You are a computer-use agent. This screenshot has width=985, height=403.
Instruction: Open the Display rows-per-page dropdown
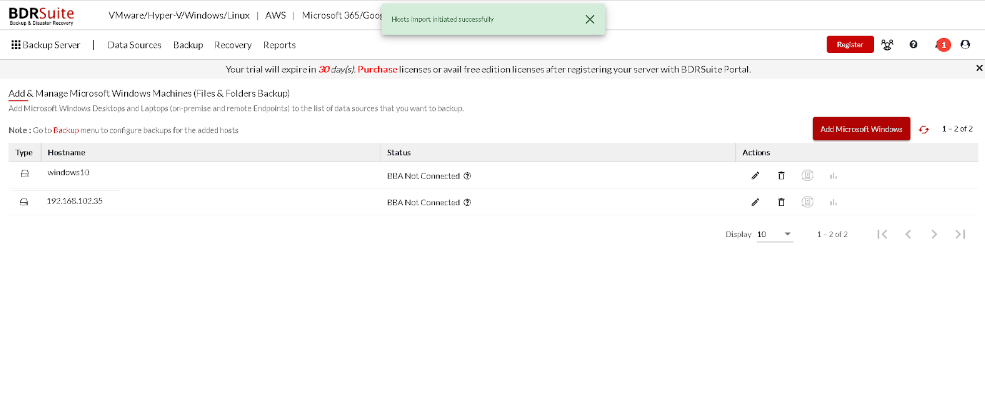775,234
